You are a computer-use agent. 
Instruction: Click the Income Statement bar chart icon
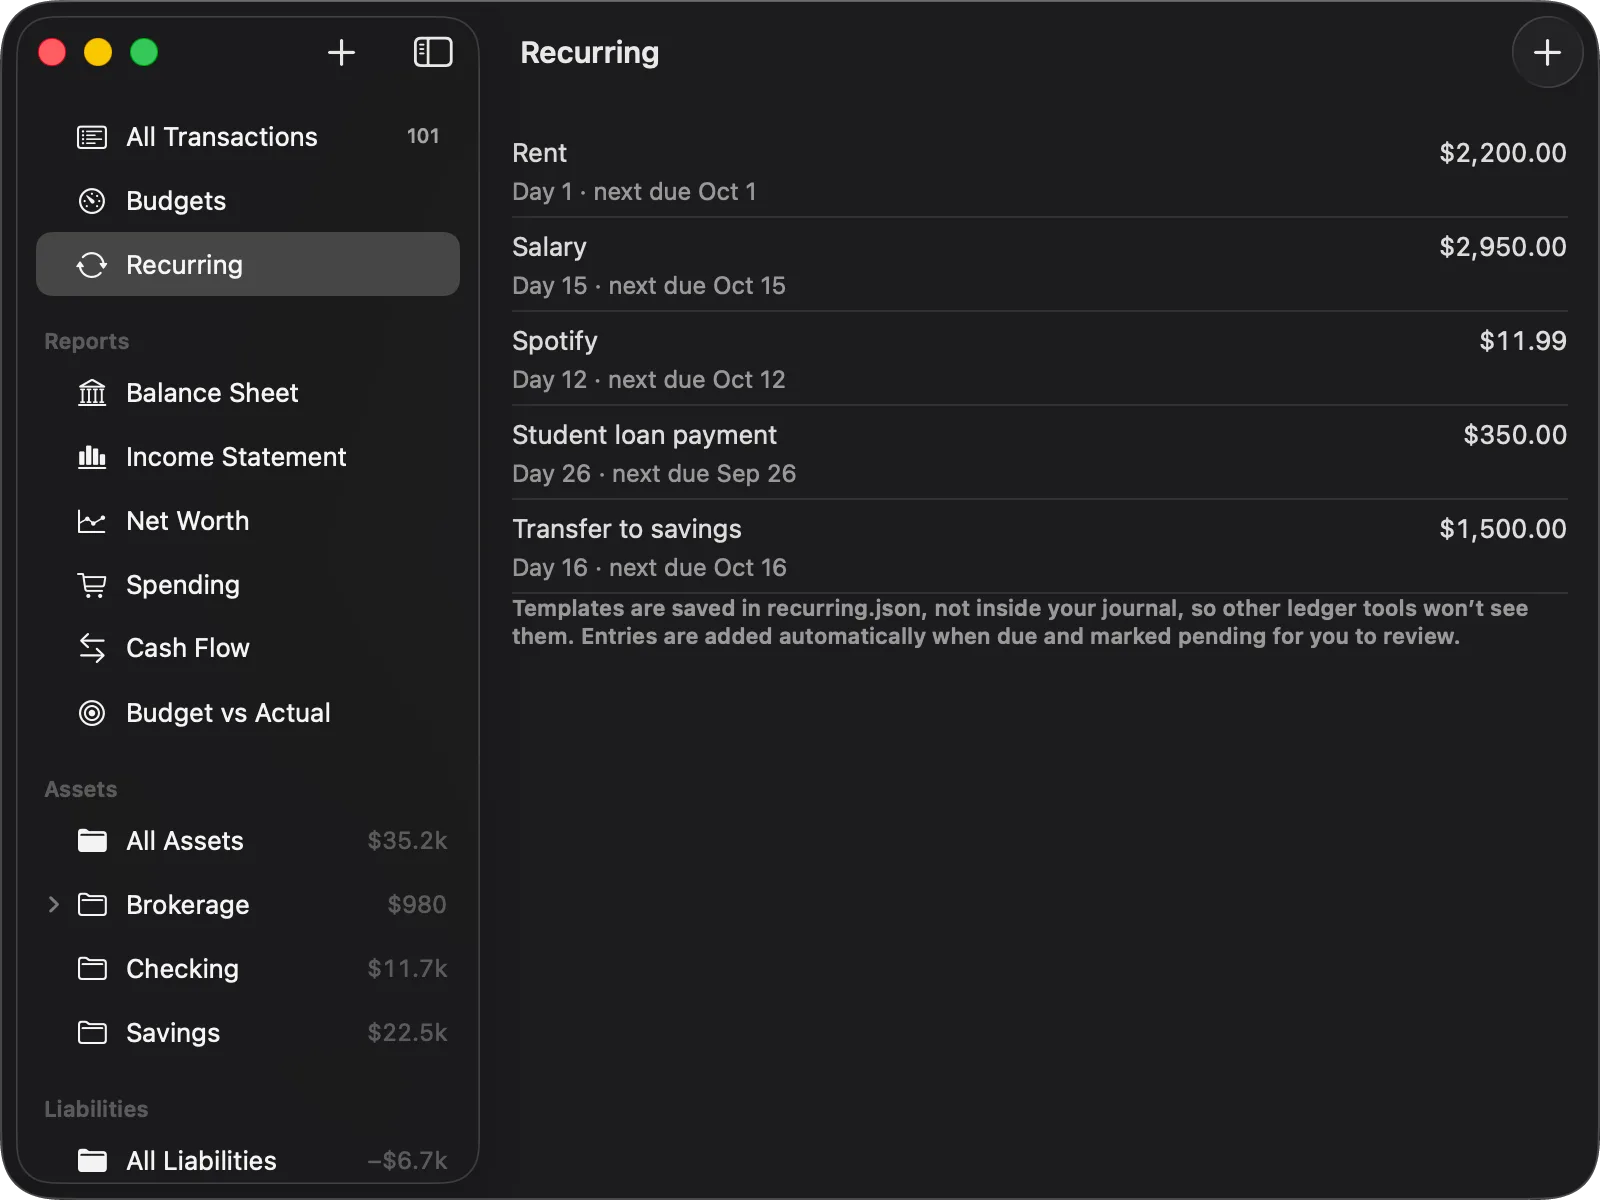(x=92, y=457)
